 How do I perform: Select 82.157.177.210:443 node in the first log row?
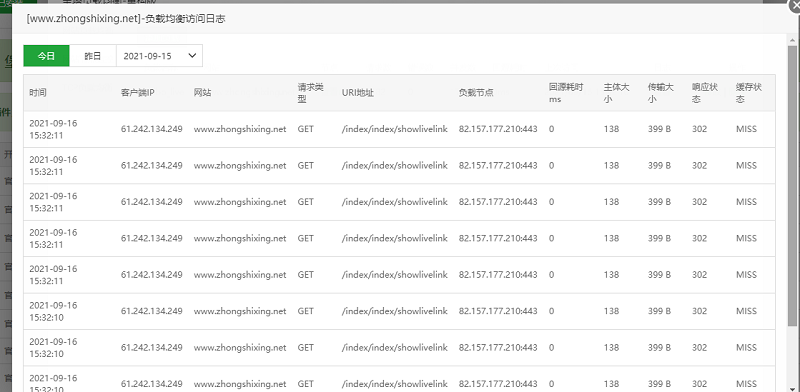point(498,129)
